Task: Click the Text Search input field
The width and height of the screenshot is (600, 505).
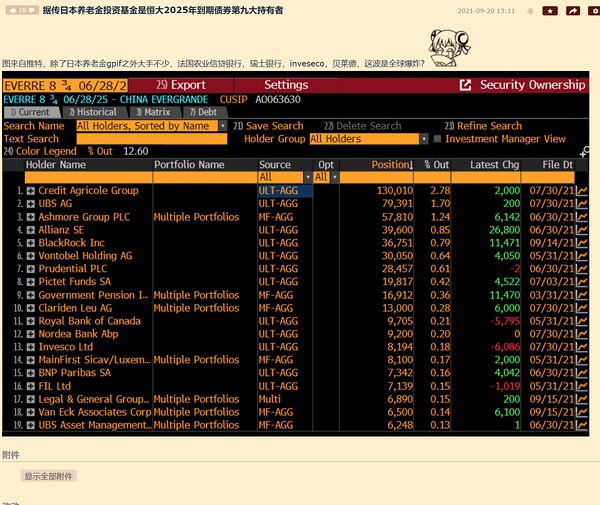Action: [150, 139]
